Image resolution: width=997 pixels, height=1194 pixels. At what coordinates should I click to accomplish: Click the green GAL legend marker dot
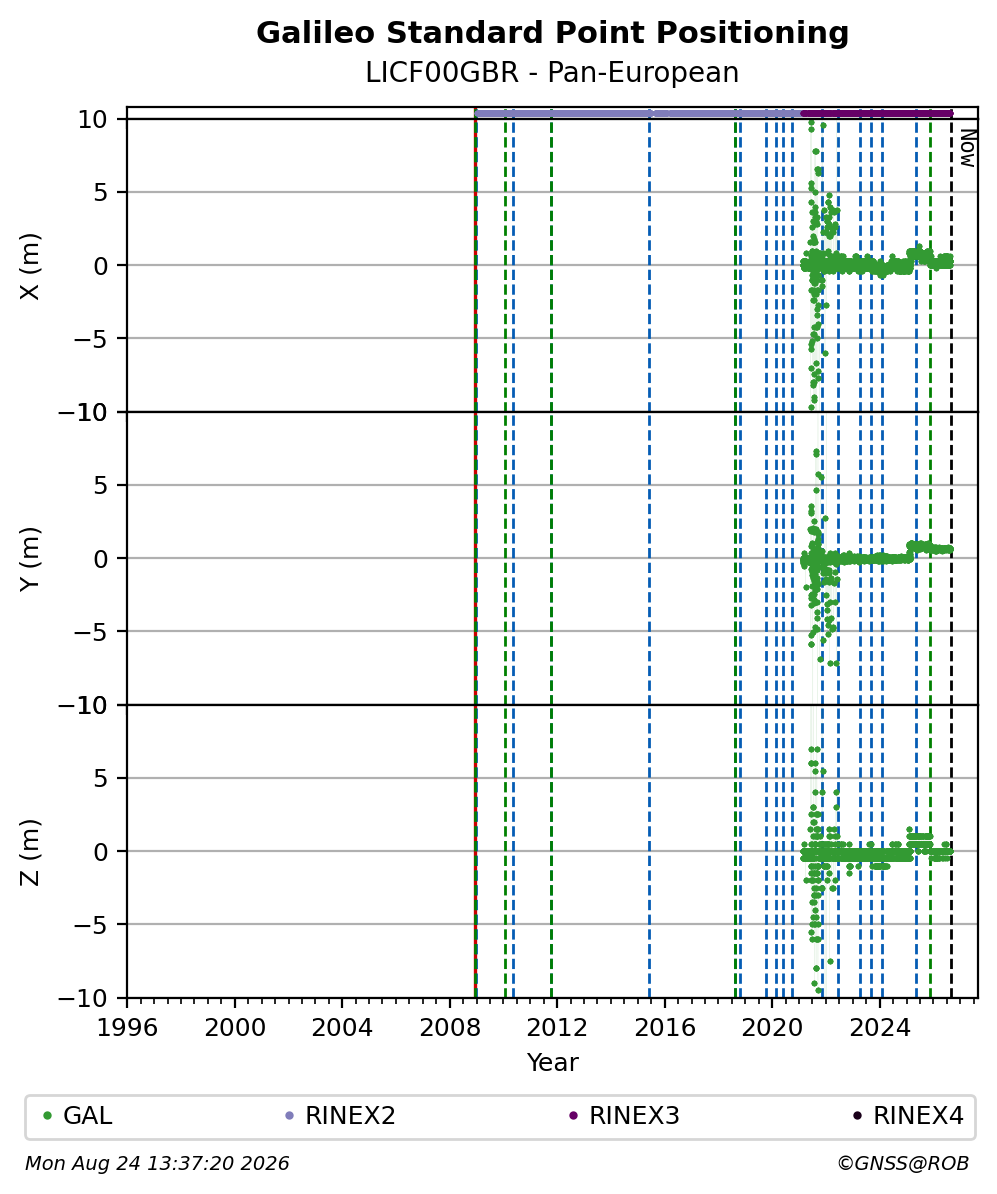[x=47, y=1116]
